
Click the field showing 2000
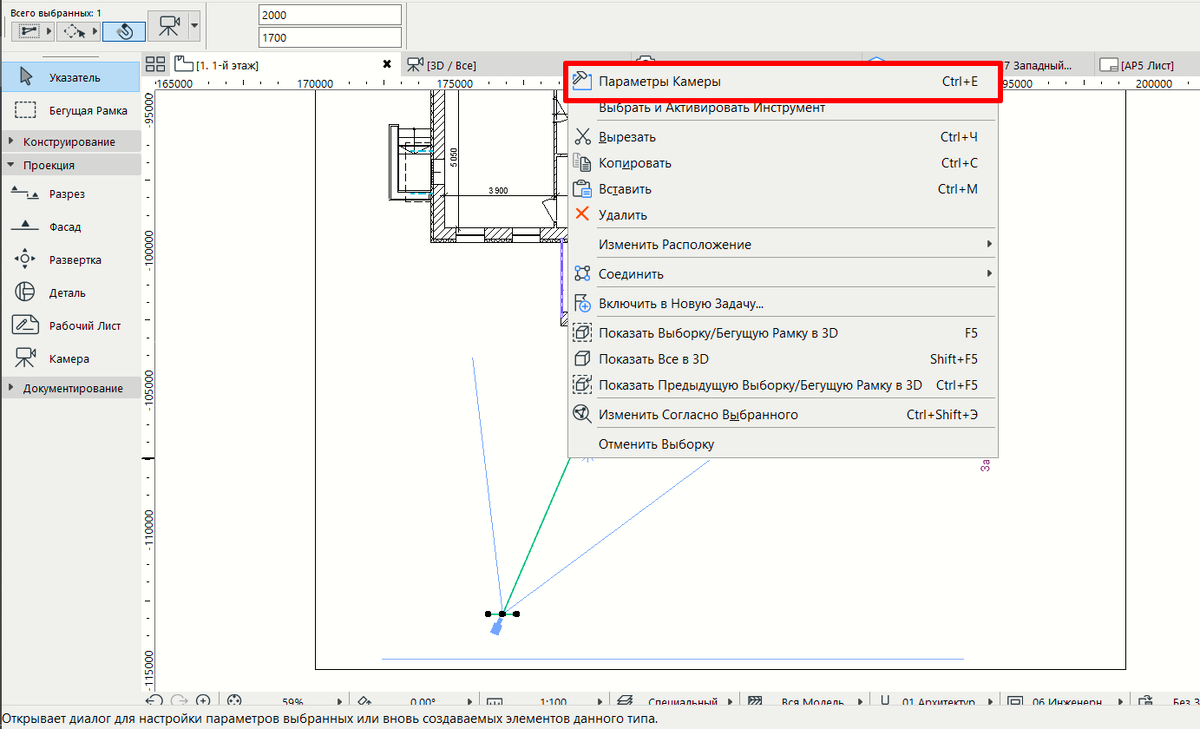(330, 15)
